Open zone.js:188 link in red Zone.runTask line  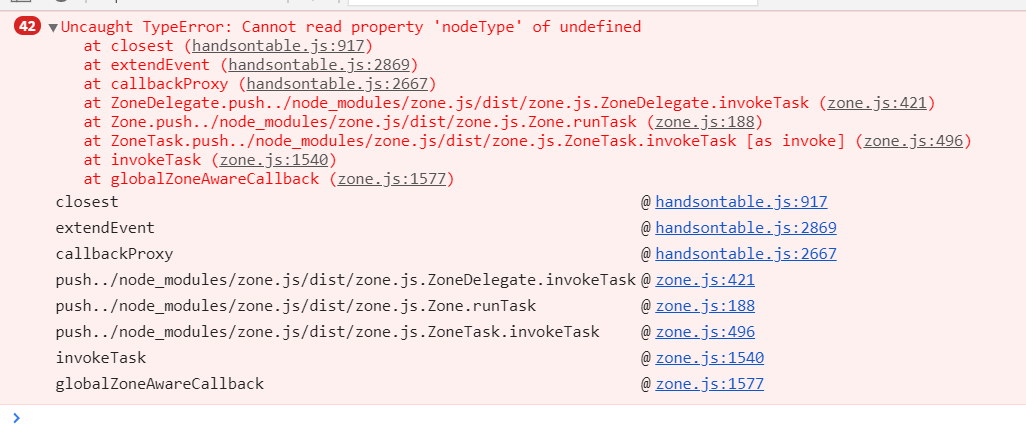[x=705, y=122]
